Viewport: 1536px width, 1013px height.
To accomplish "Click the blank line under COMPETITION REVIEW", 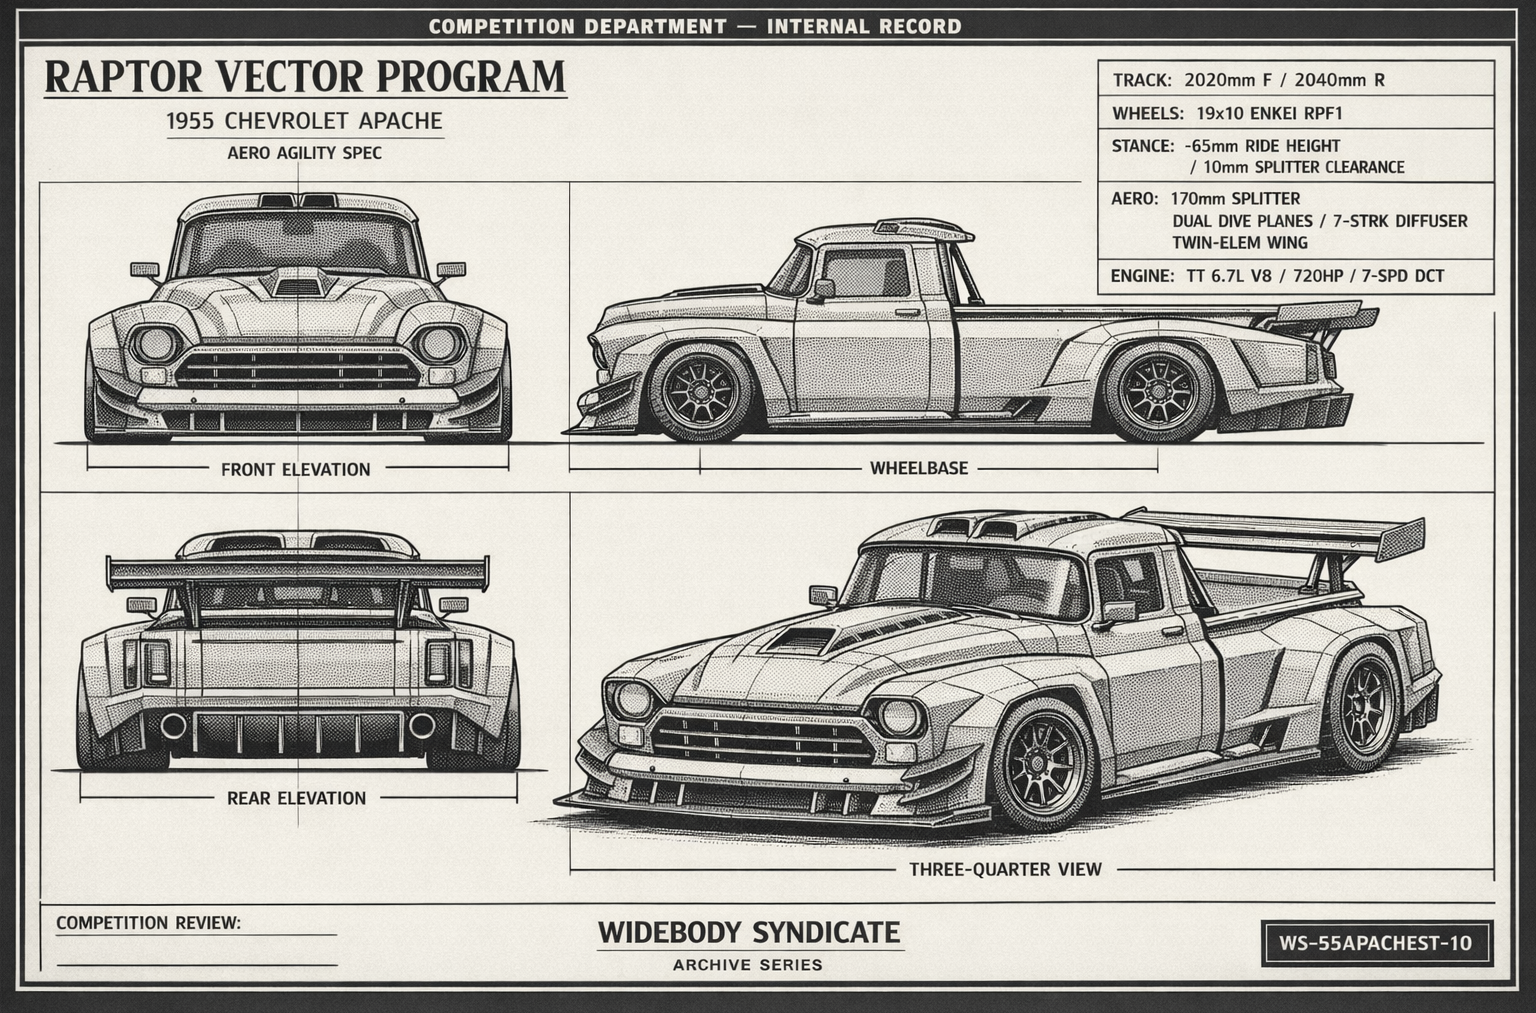I will click(197, 965).
